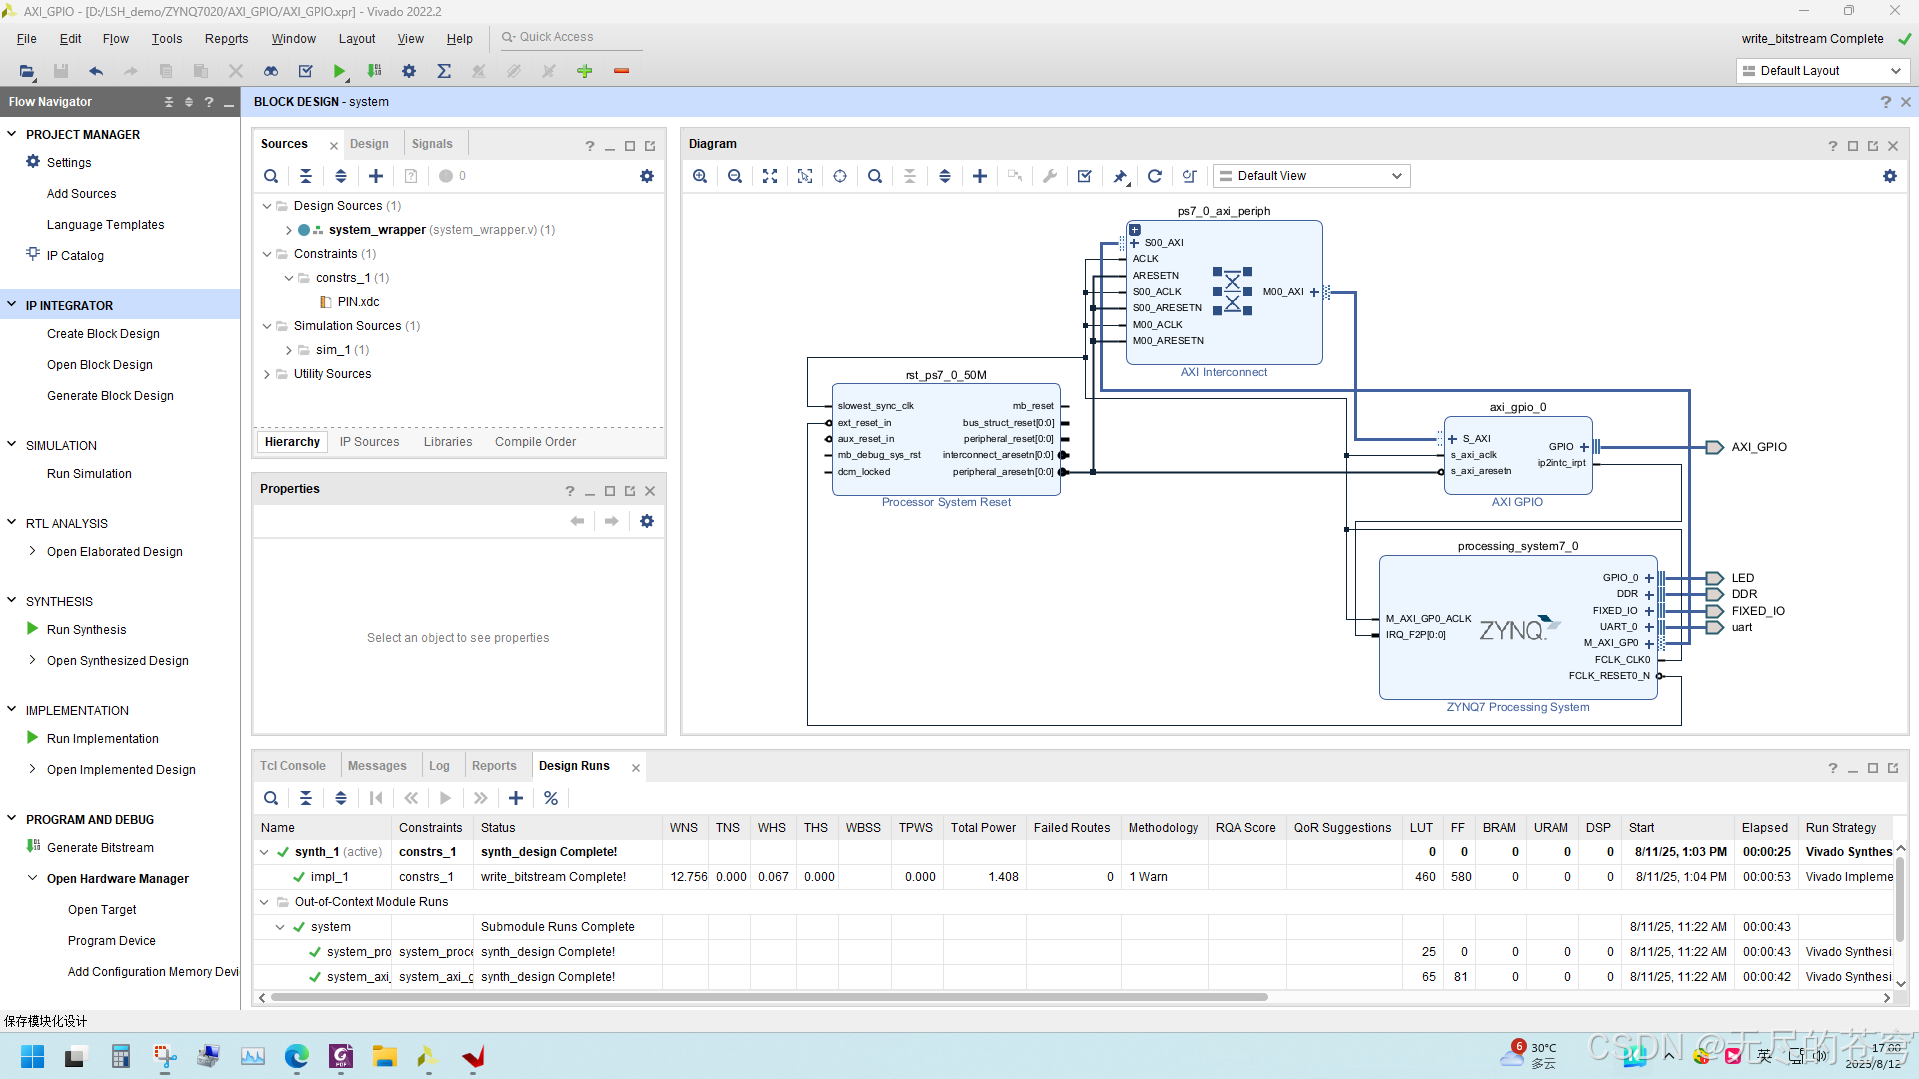The height and width of the screenshot is (1079, 1919).
Task: Zoom in on the block diagram
Action: [x=700, y=176]
